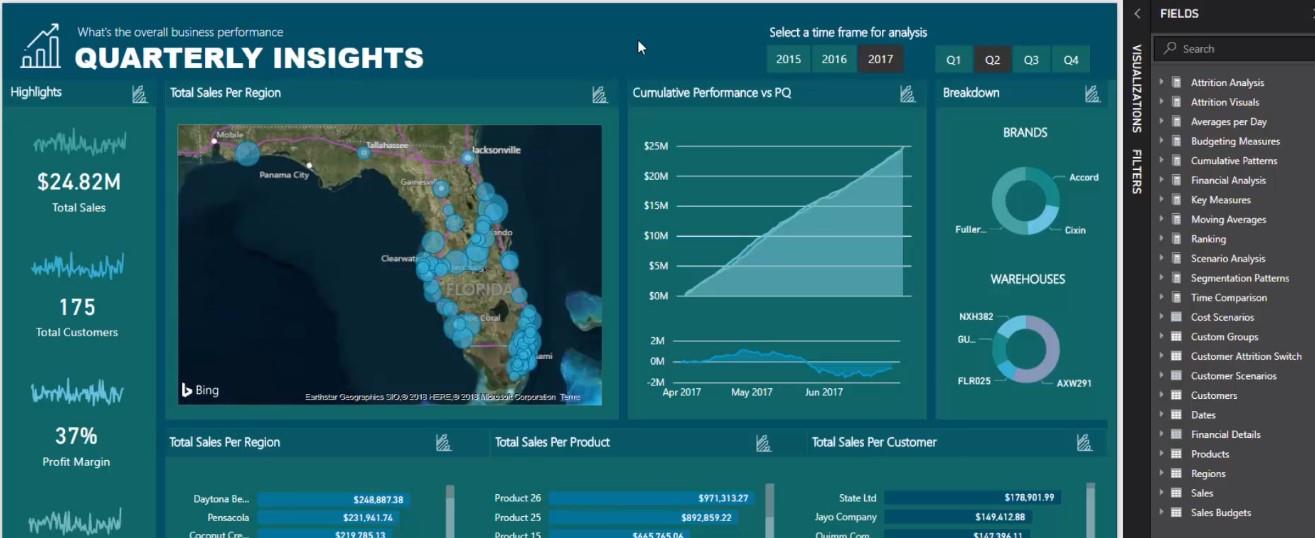Click the Terms link on the map
The height and width of the screenshot is (538, 1315).
pyautogui.click(x=570, y=397)
